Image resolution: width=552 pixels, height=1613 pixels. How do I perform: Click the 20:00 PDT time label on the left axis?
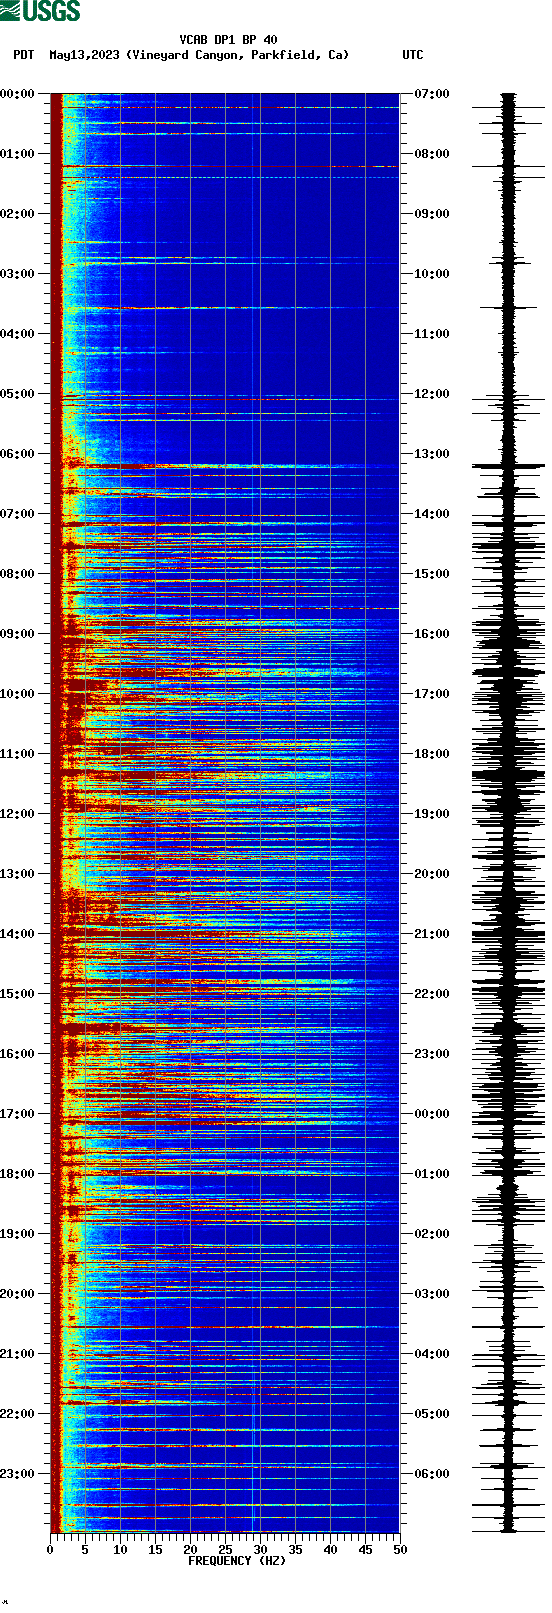click(17, 1294)
